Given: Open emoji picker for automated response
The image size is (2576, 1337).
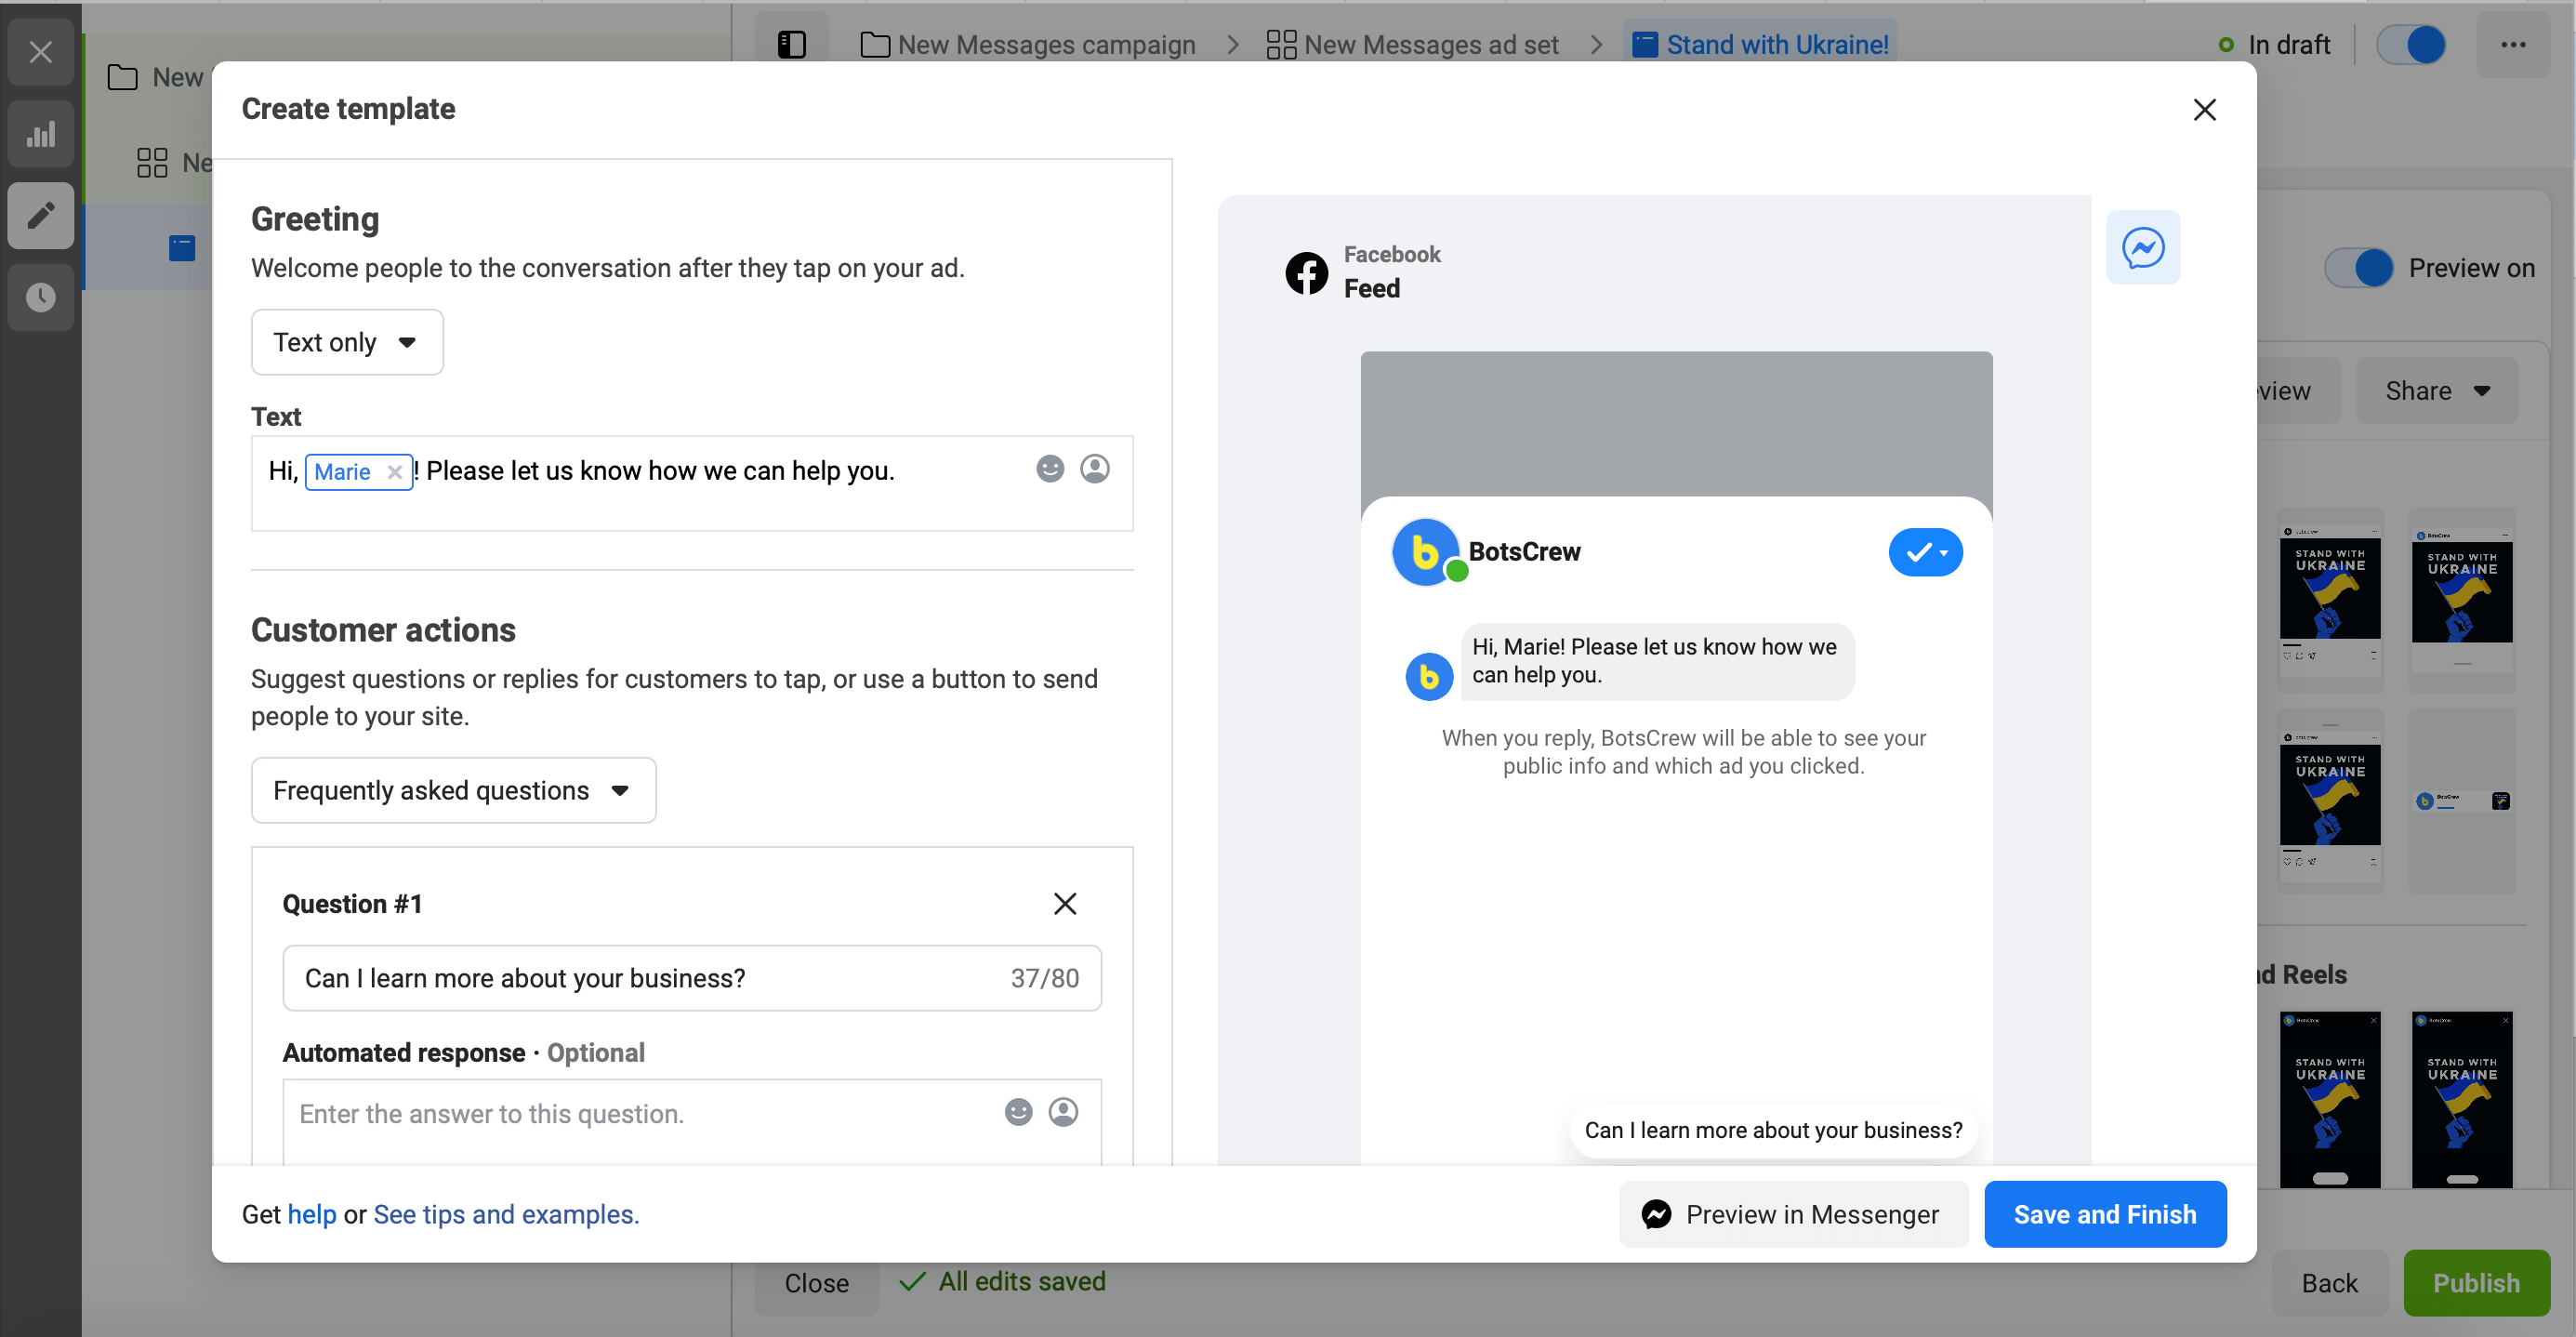Looking at the screenshot, I should (x=1018, y=1112).
